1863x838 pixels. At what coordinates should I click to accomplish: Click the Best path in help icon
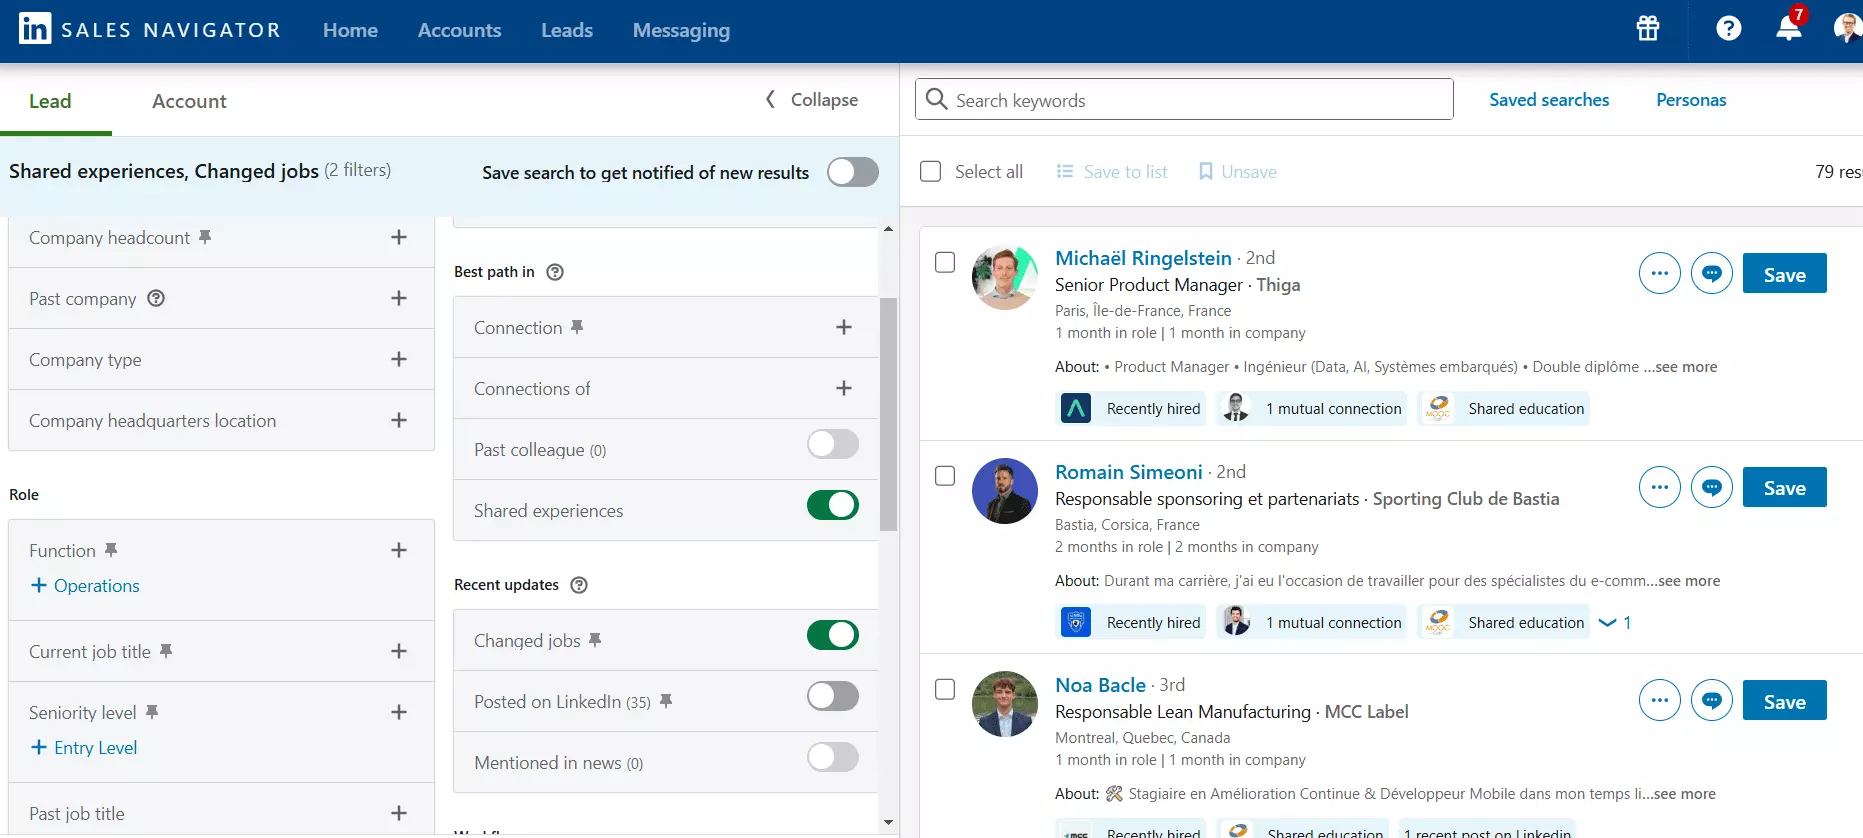pyautogui.click(x=555, y=272)
